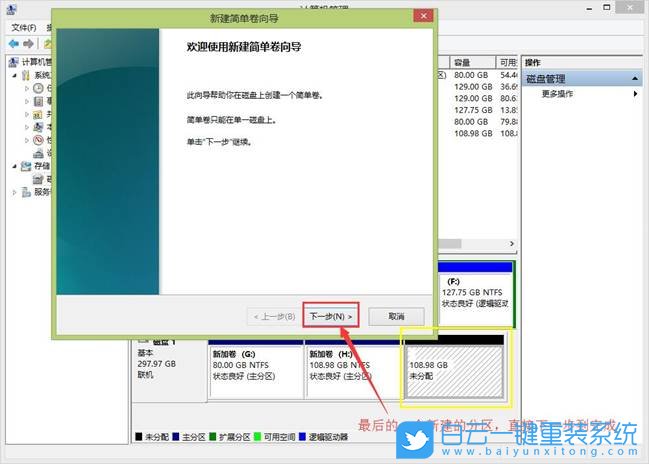649x464 pixels.
Task: Click the 108.98 GB capacity cell in volume list
Action: click(x=473, y=134)
